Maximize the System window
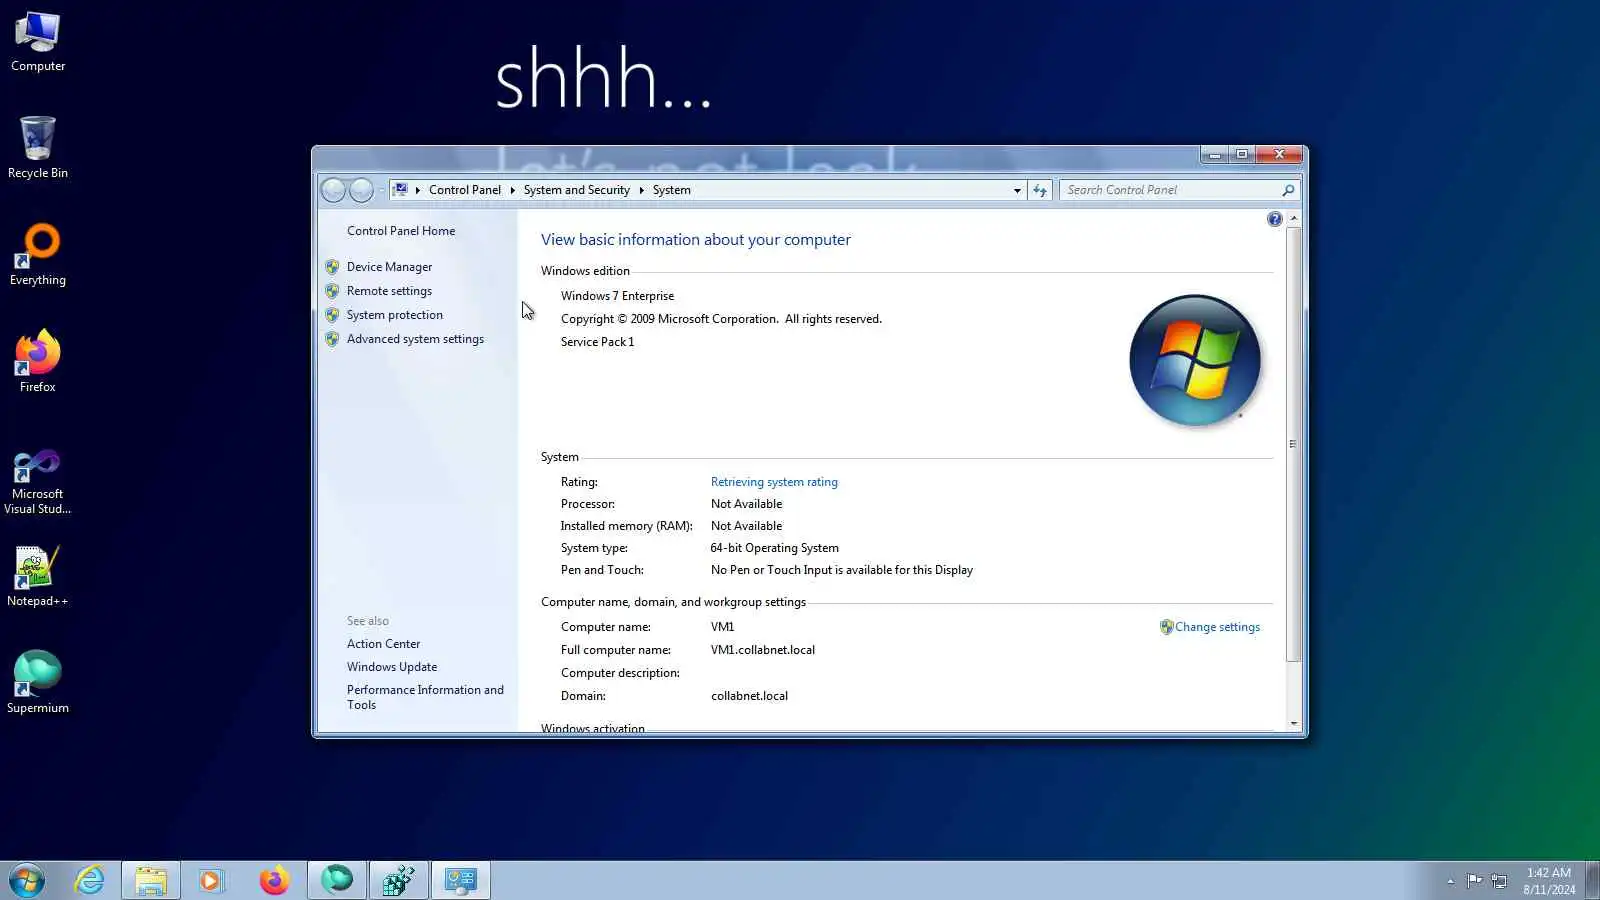 pos(1241,155)
